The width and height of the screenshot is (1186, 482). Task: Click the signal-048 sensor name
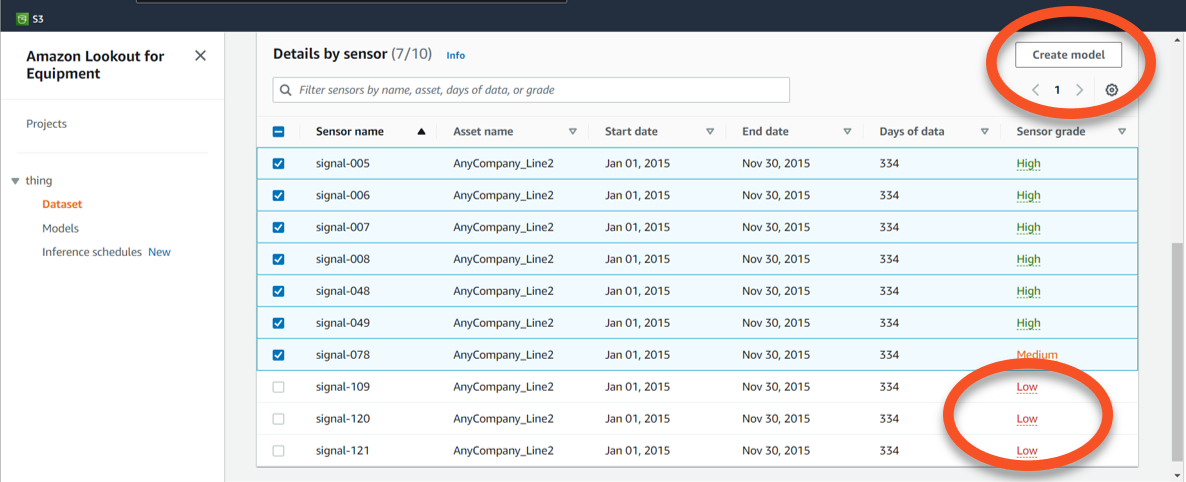343,291
